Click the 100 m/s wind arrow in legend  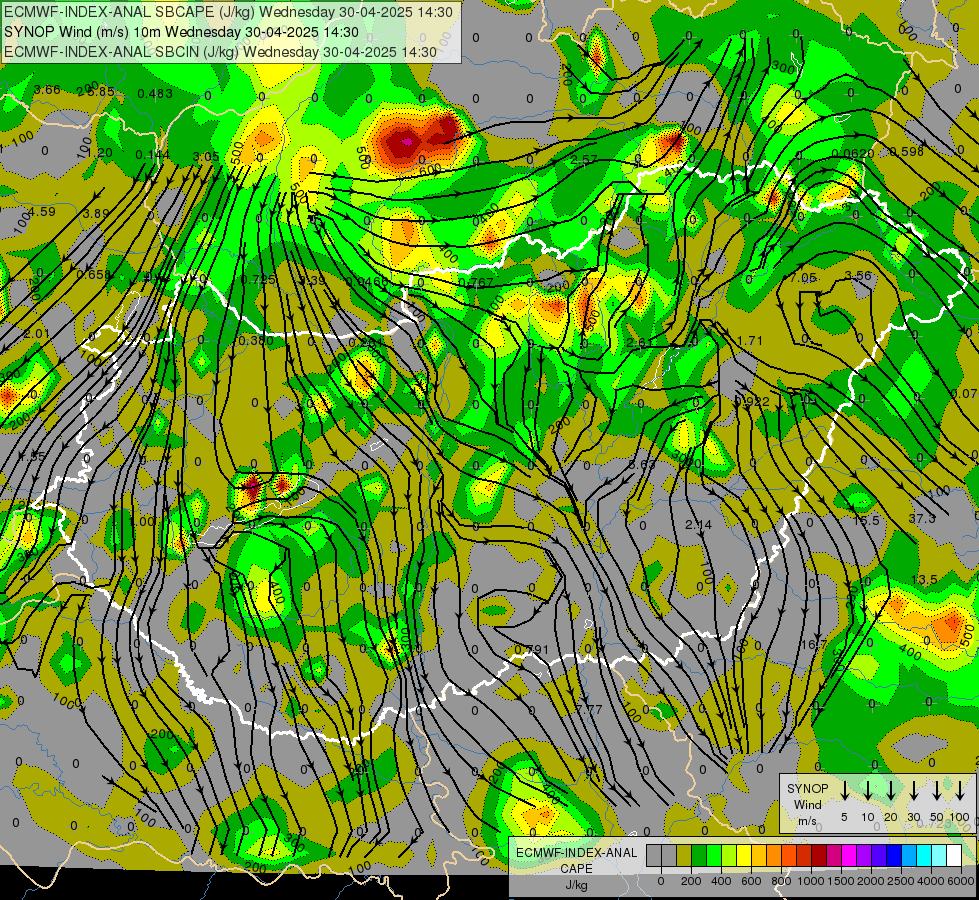point(960,791)
